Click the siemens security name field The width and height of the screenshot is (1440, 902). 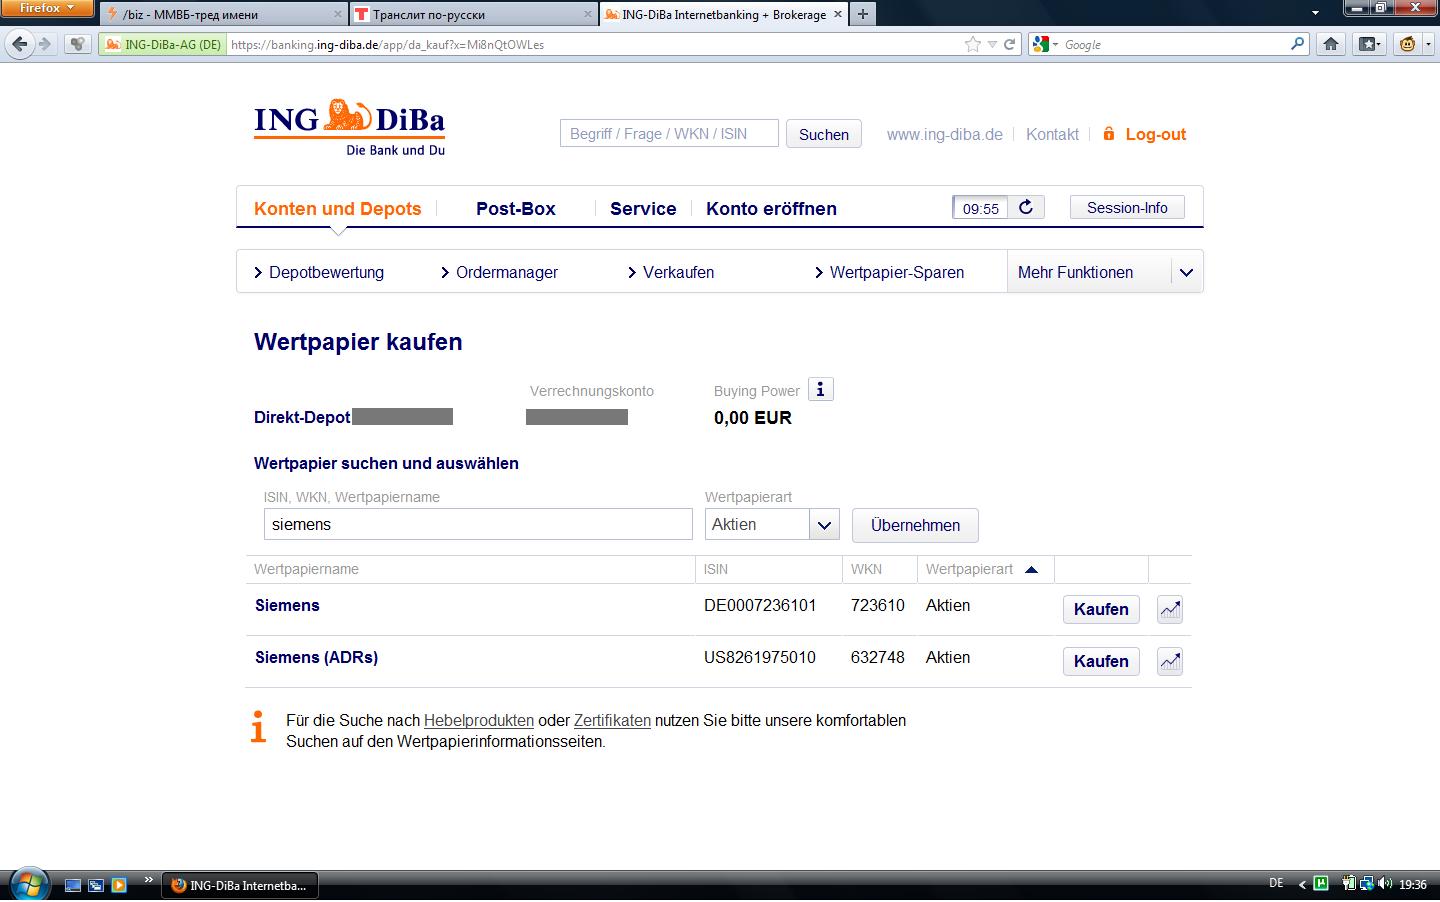click(x=478, y=524)
